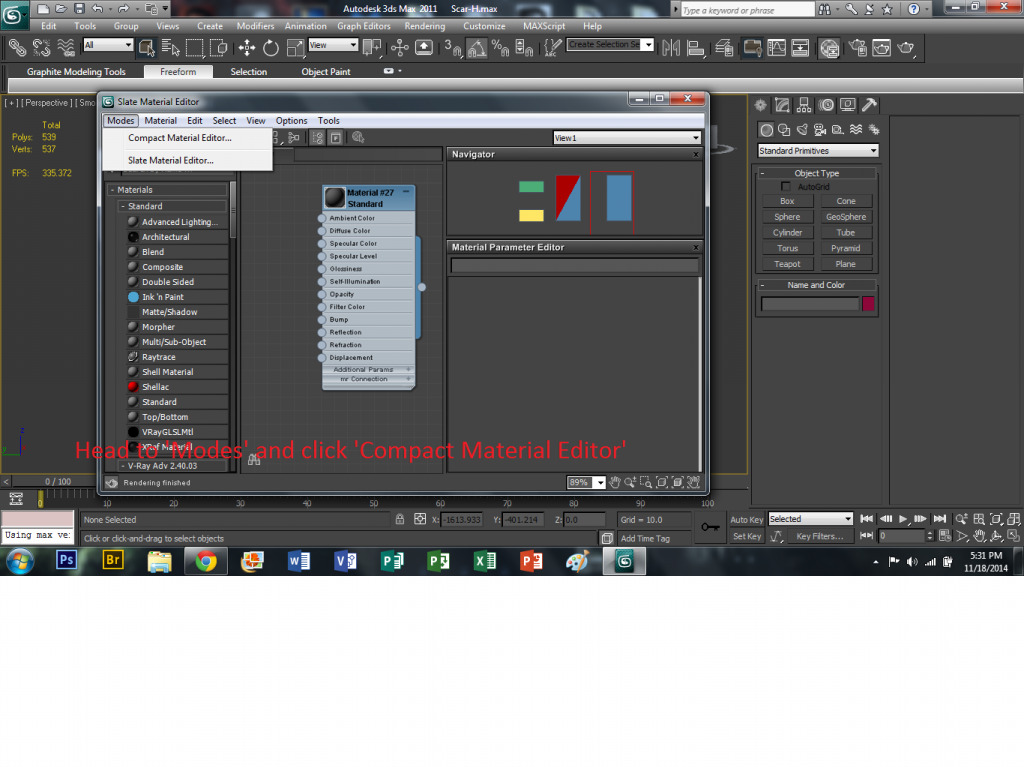Open the reference coordinate system View dropdown
This screenshot has width=1024, height=767.
333,45
